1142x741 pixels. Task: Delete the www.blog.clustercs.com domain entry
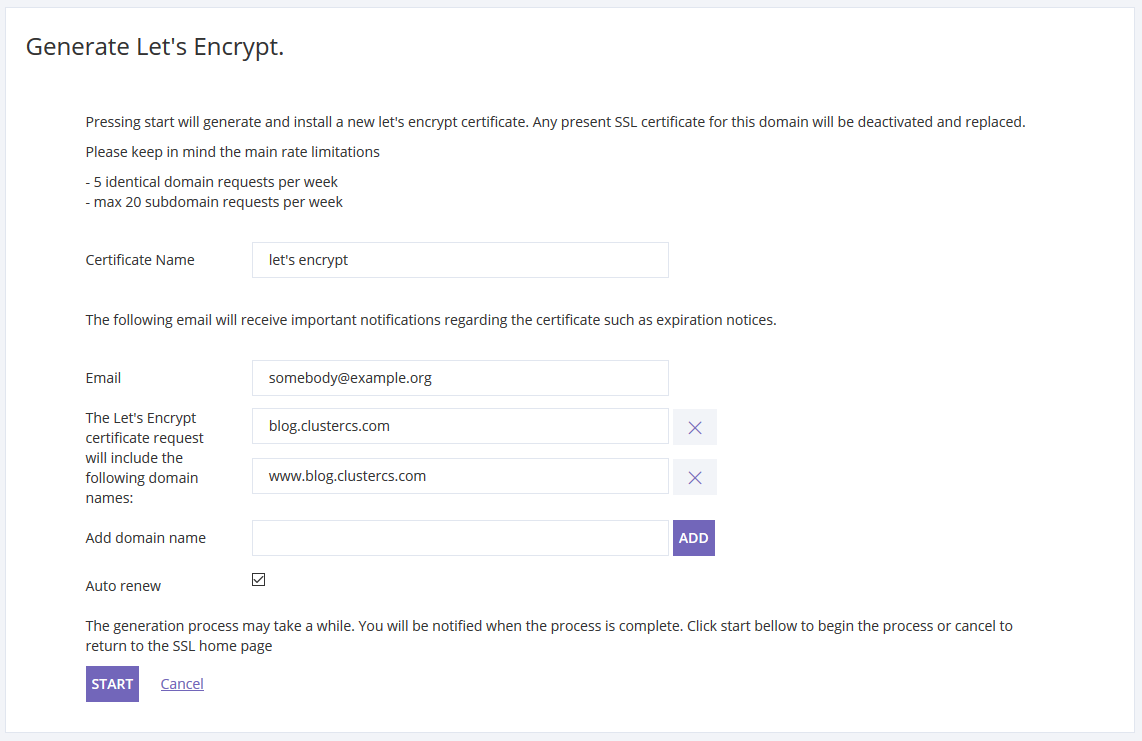[x=694, y=477]
